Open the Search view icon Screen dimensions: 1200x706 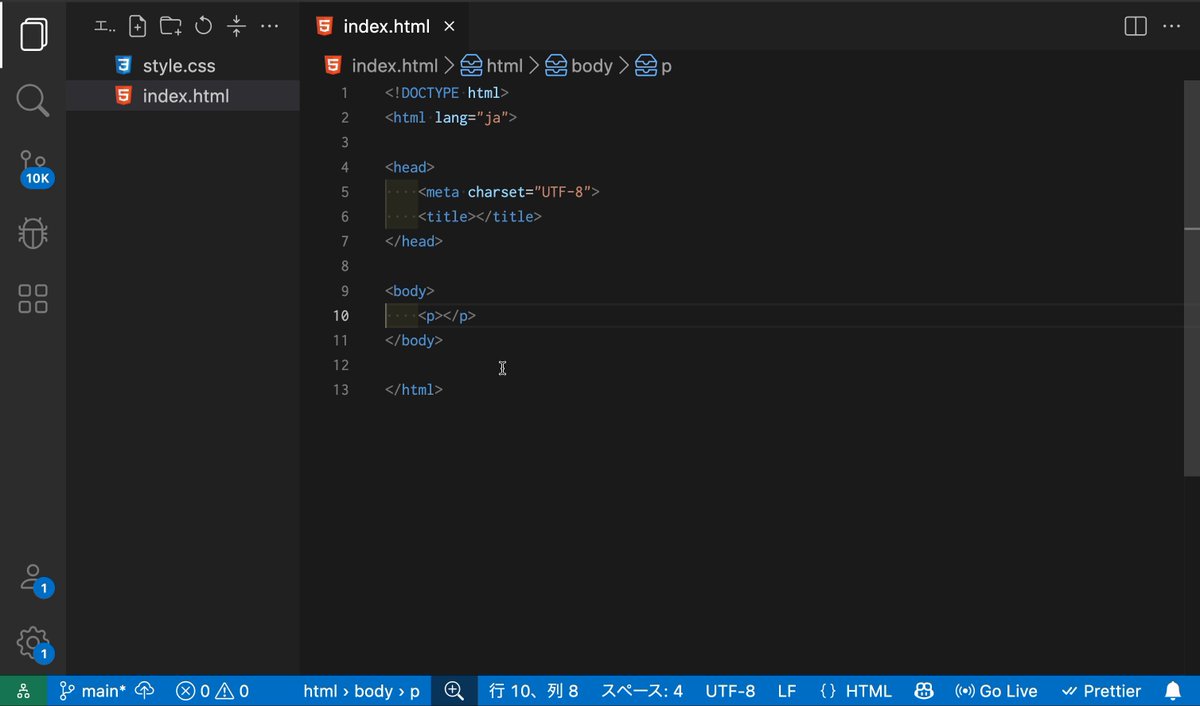(x=33, y=100)
